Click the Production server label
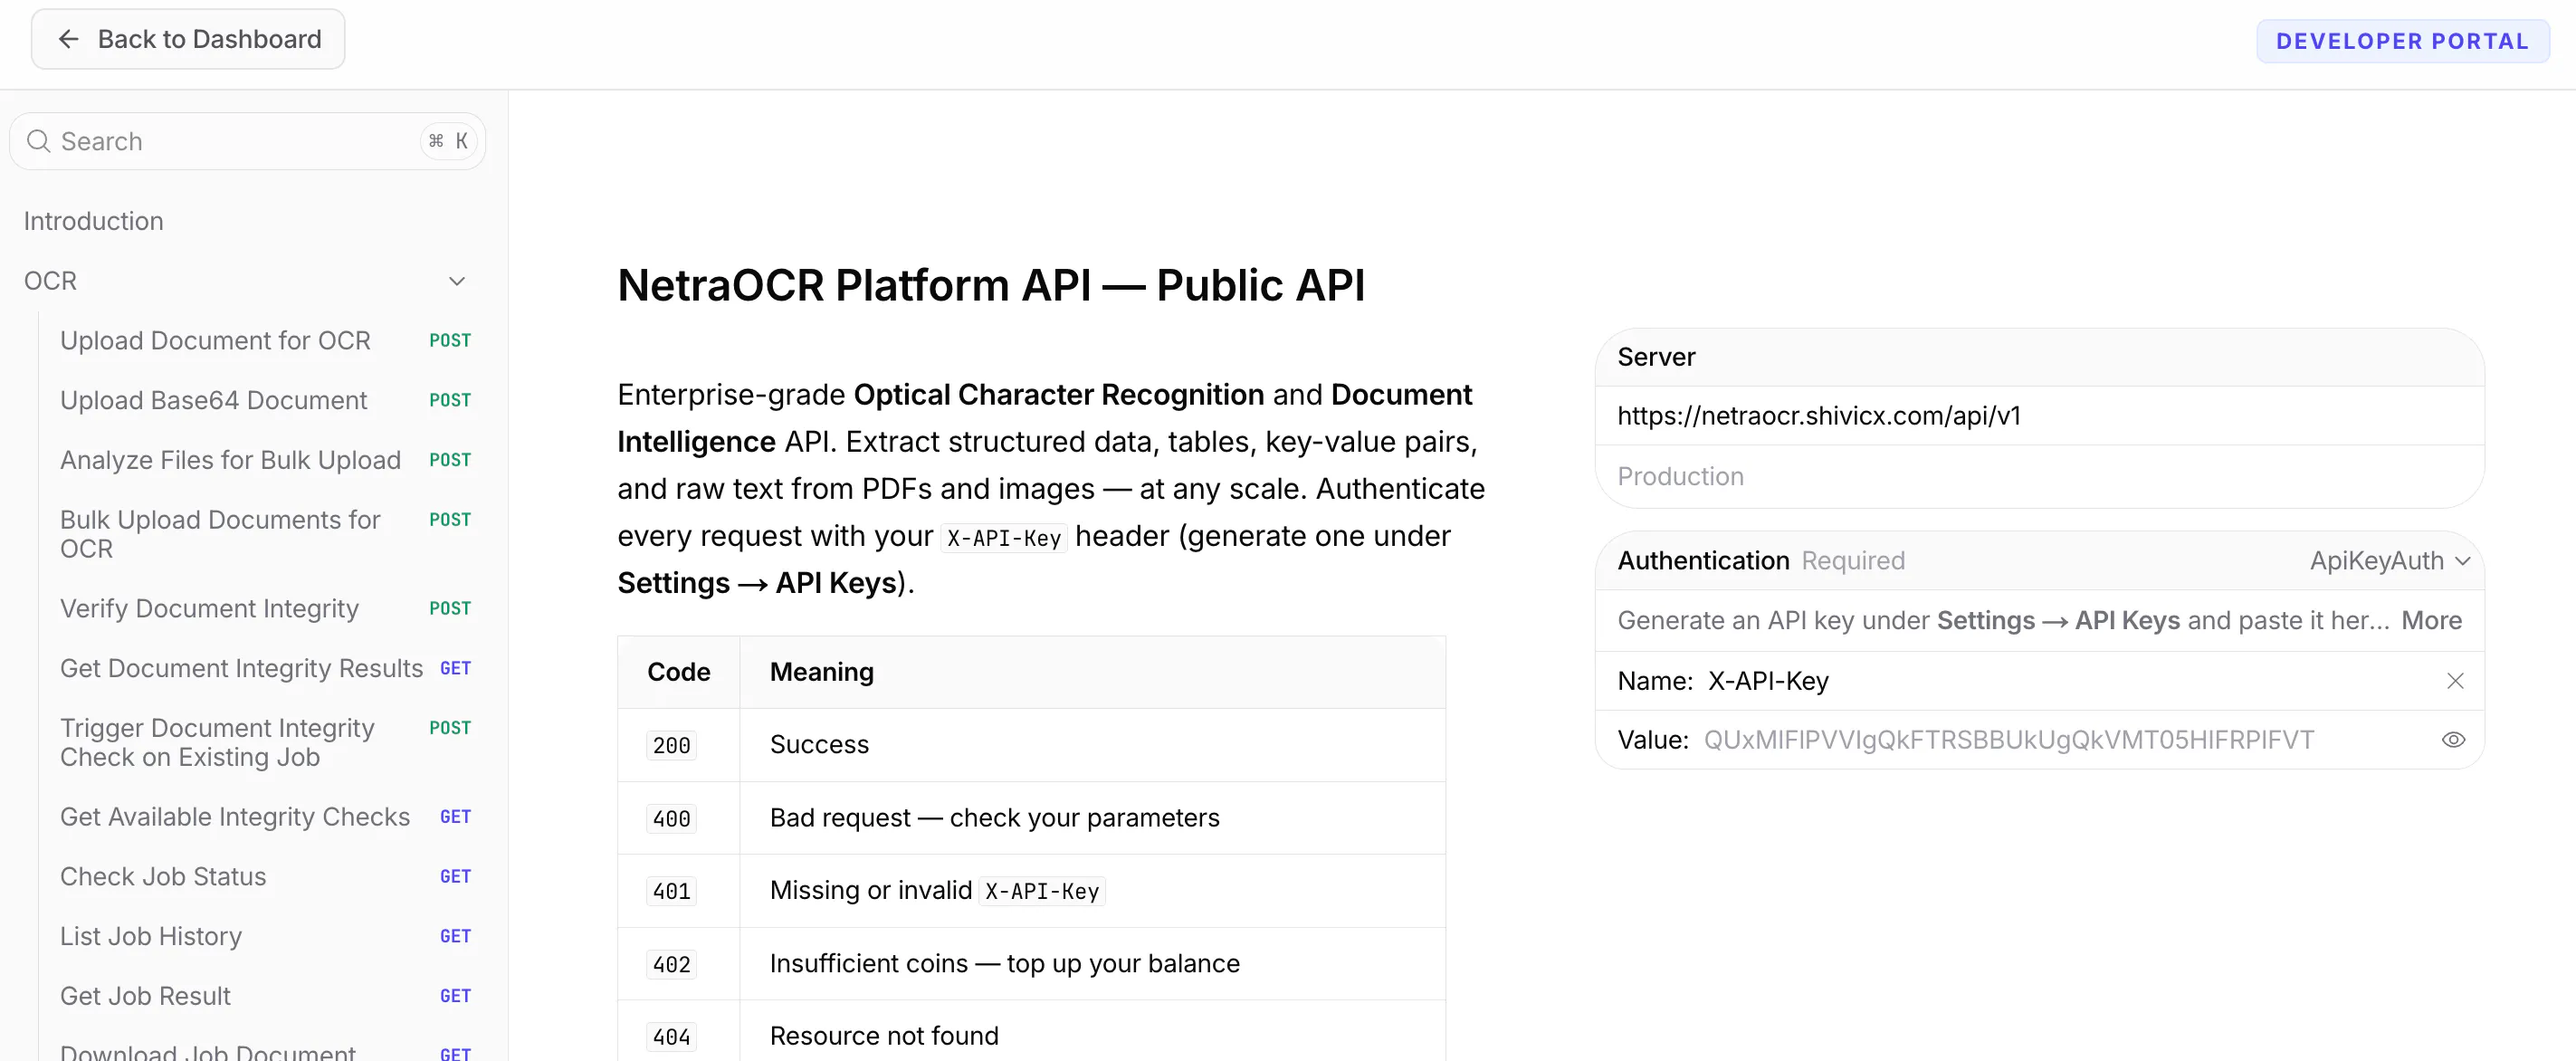This screenshot has width=2576, height=1061. 1681,477
